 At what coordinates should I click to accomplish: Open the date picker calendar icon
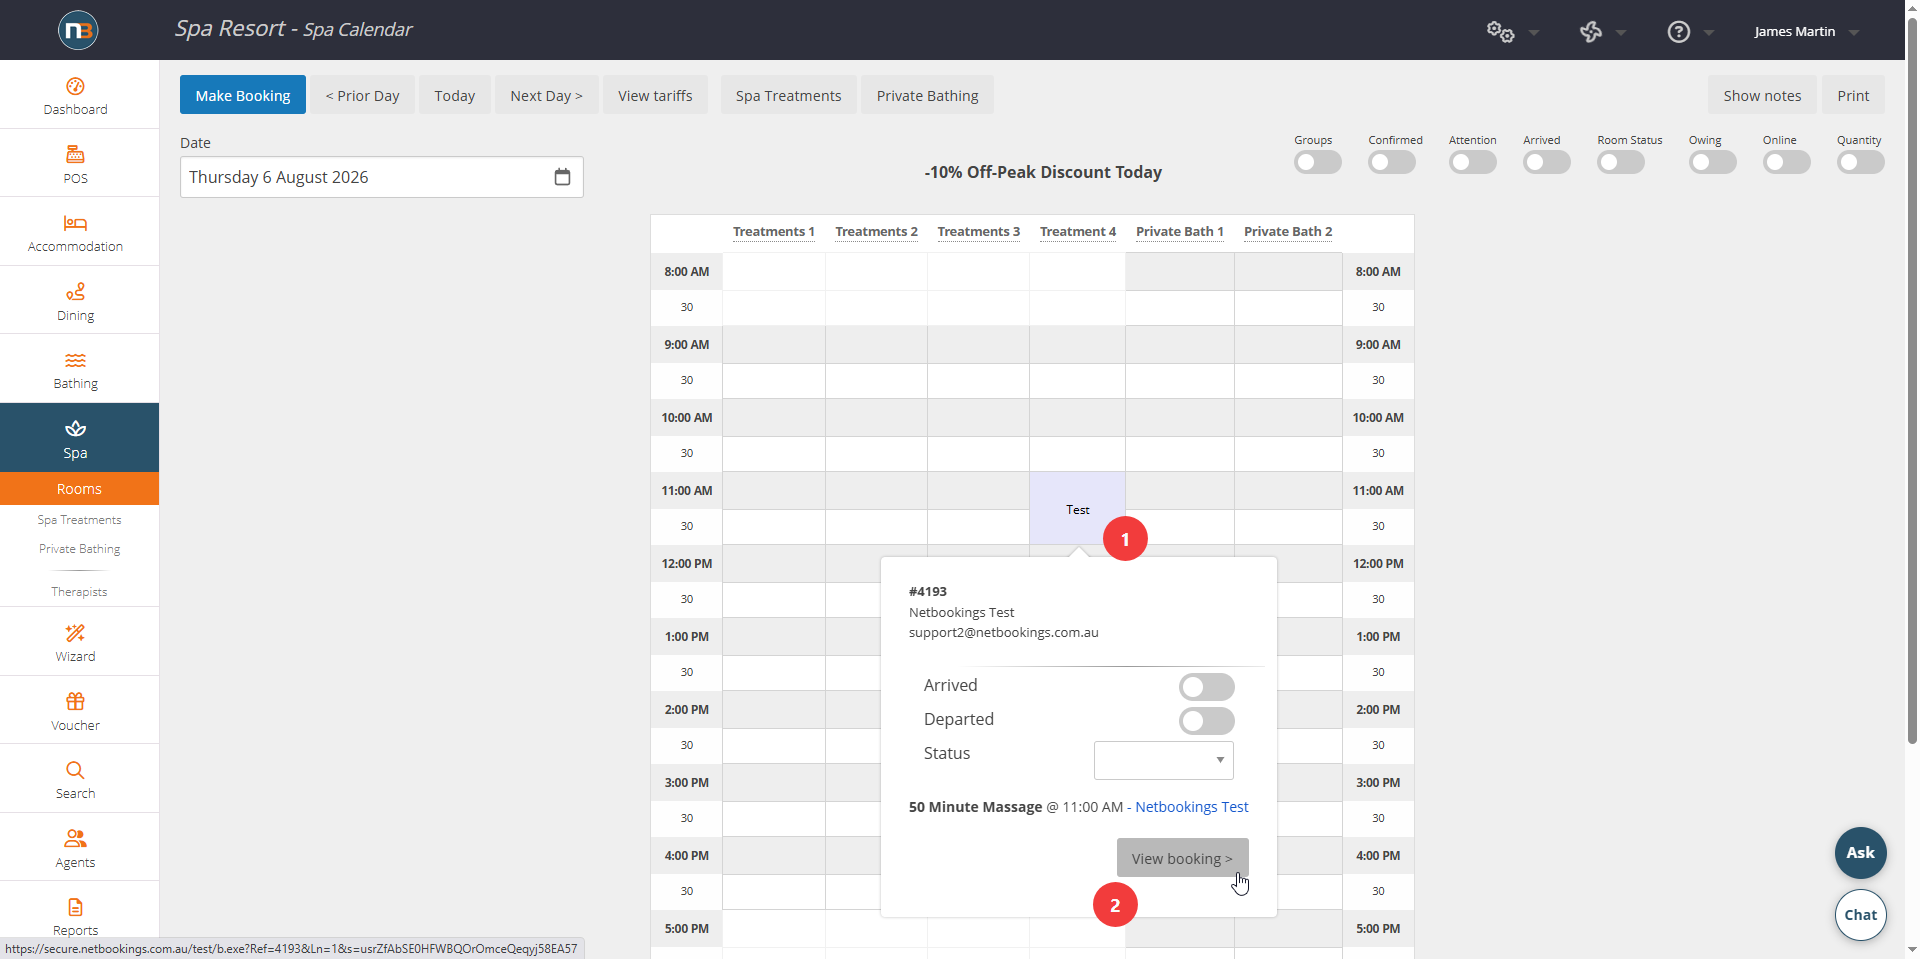[562, 177]
